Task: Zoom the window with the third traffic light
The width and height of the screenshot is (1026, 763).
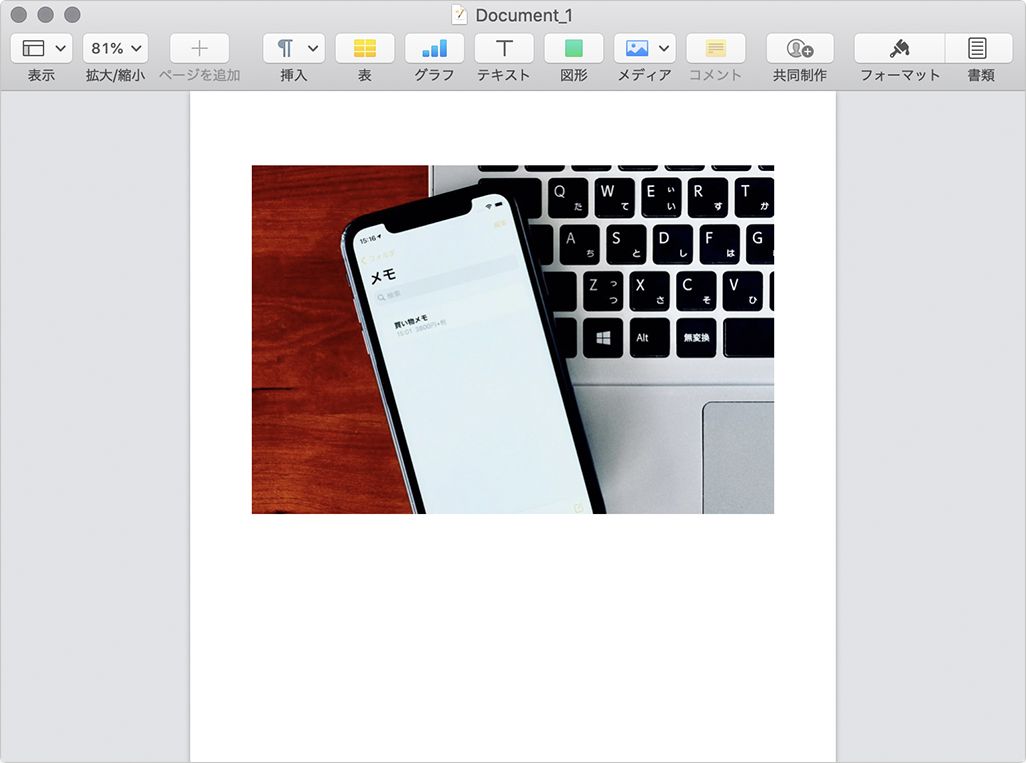Action: 73,14
